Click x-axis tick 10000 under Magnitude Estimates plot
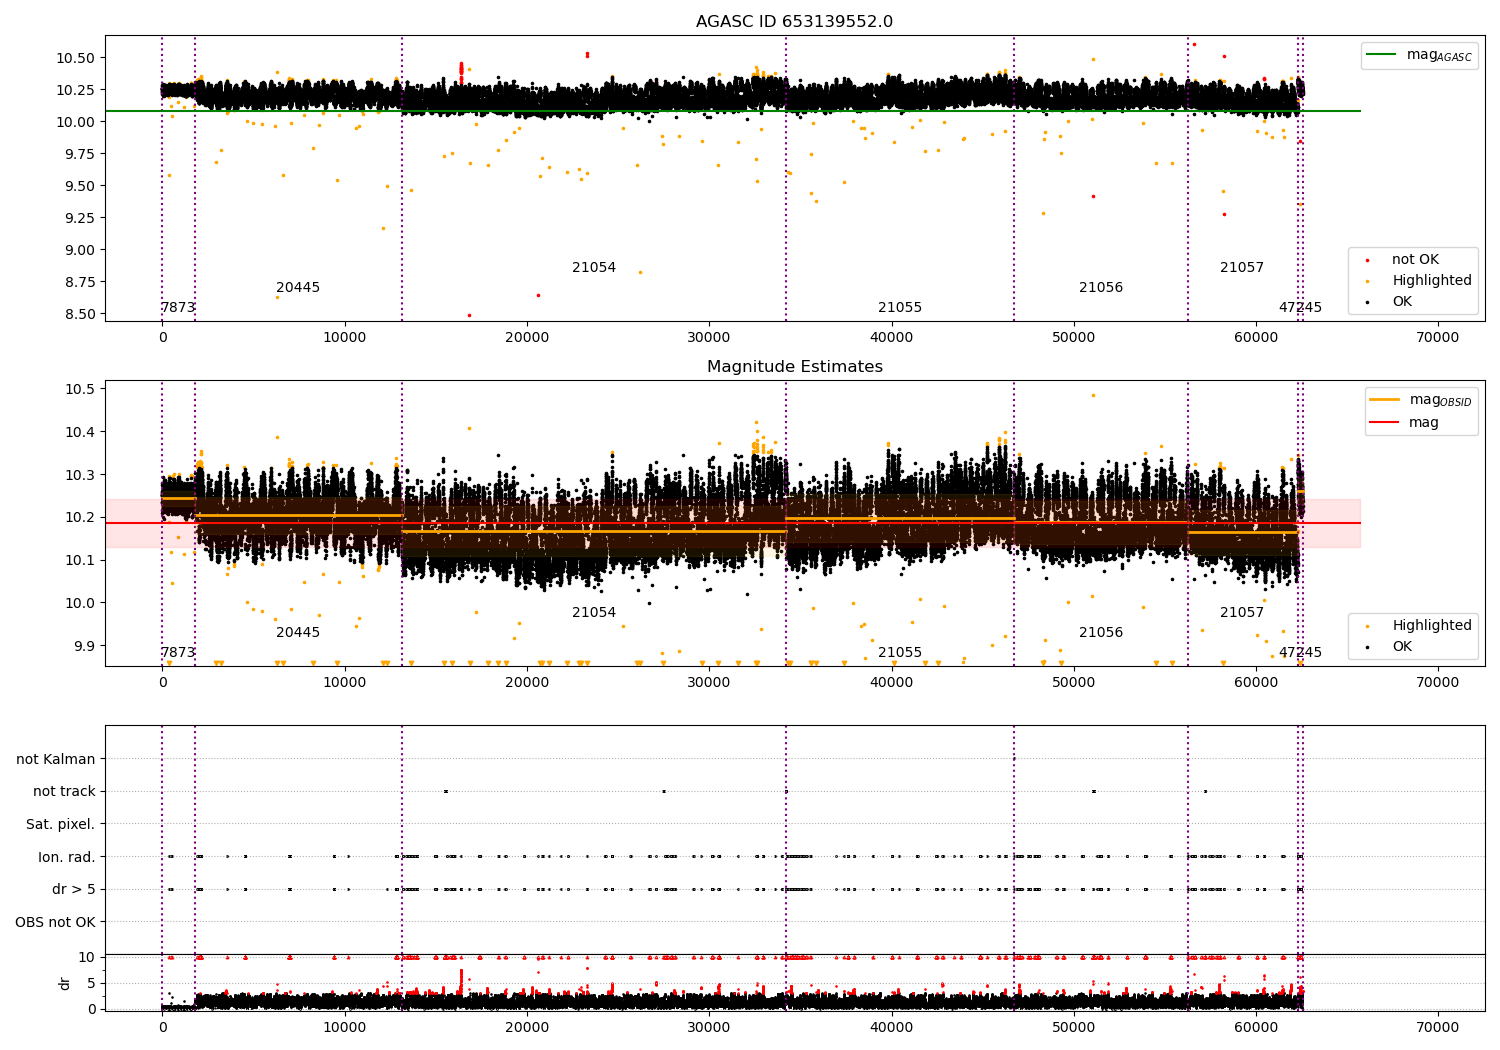The height and width of the screenshot is (1050, 1500). pyautogui.click(x=345, y=683)
